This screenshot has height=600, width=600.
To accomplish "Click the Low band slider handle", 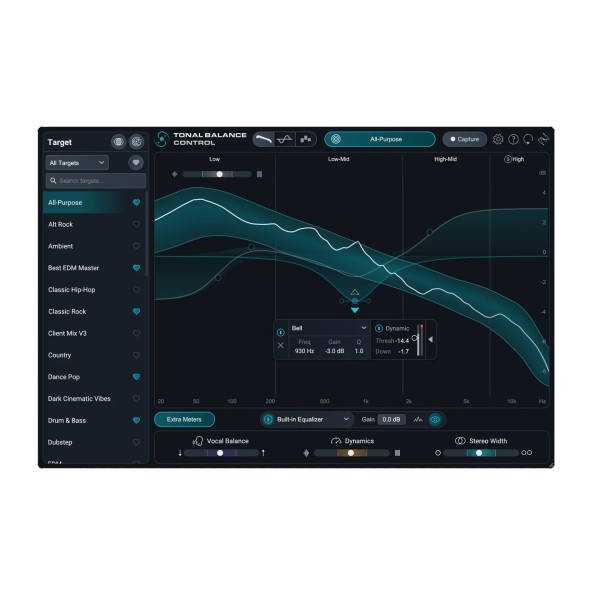I will [x=219, y=174].
